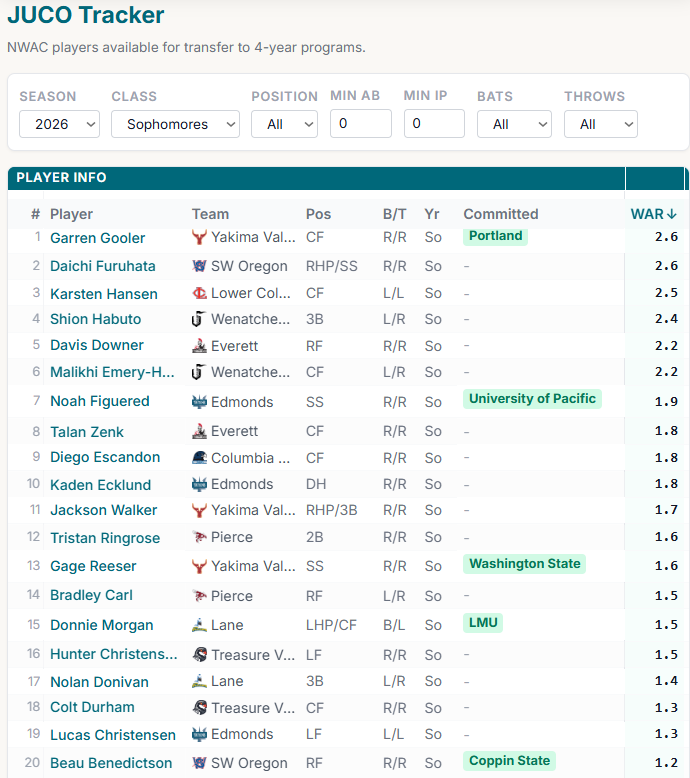The width and height of the screenshot is (690, 778).
Task: Open Tristan Ringrose player profile
Action: point(105,538)
